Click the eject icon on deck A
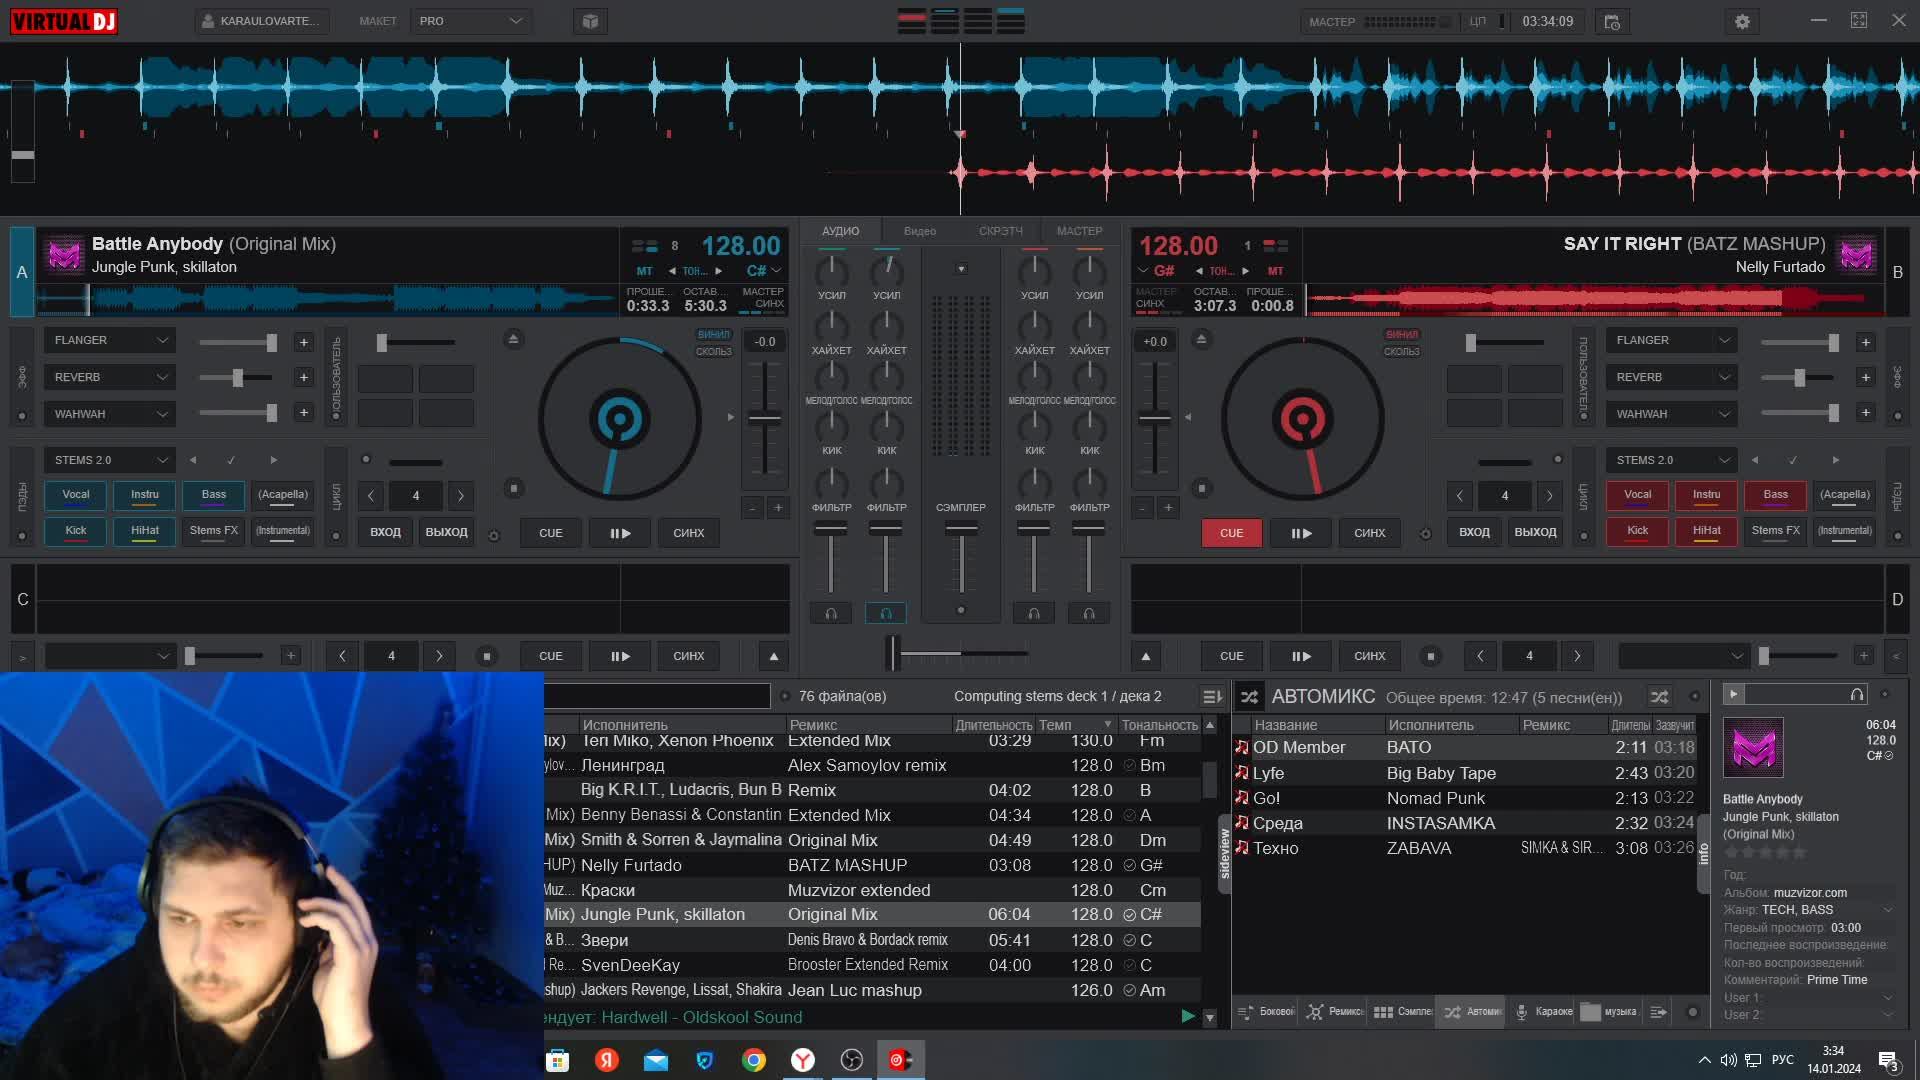Viewport: 1920px width, 1080px height. [513, 339]
